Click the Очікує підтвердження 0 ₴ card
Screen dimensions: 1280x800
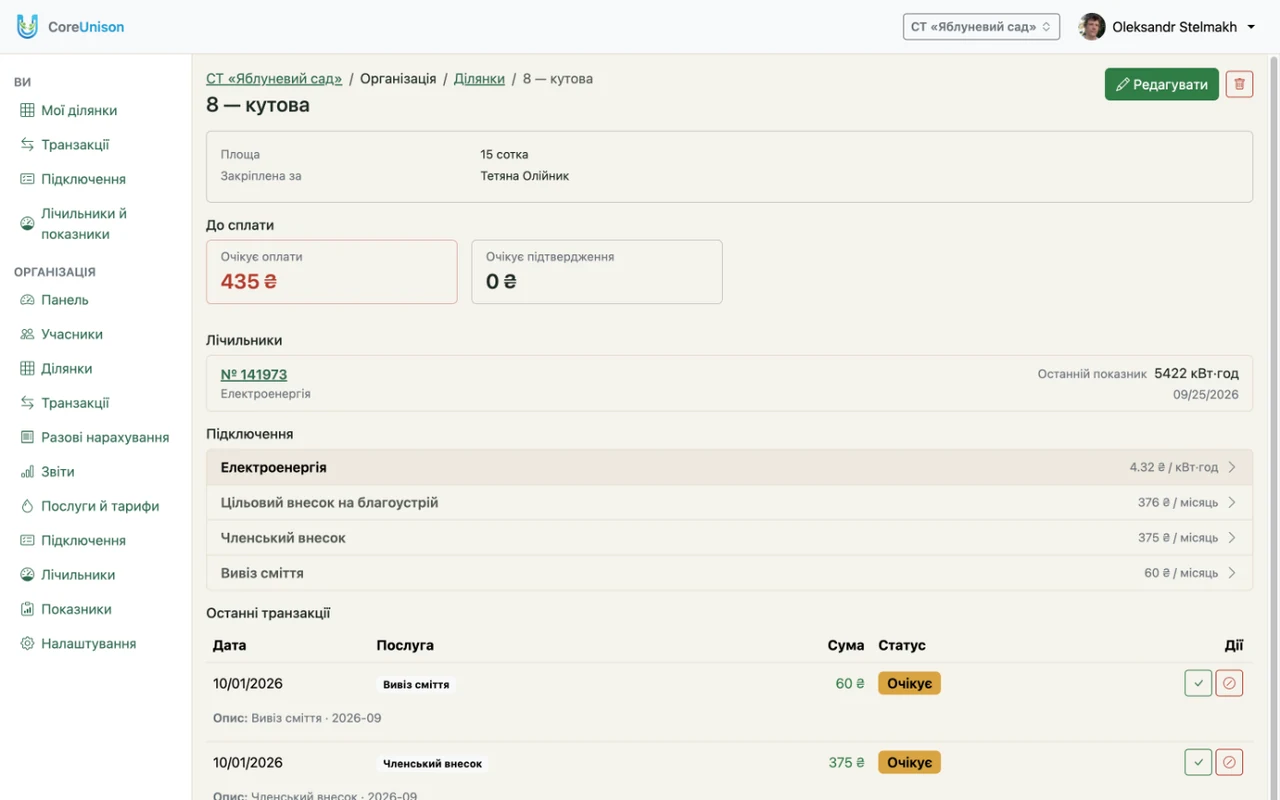[597, 272]
